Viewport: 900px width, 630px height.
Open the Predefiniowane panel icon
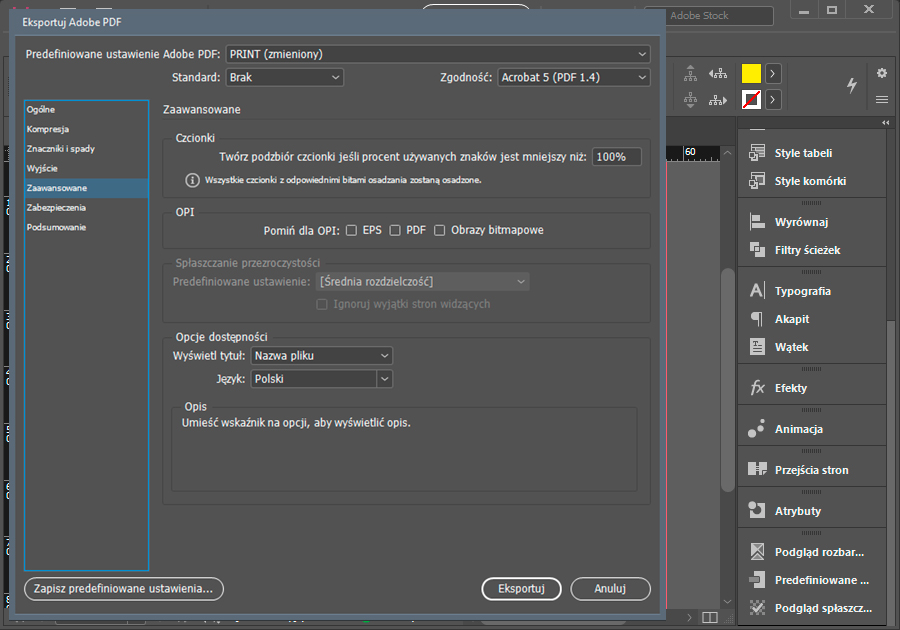pos(757,580)
